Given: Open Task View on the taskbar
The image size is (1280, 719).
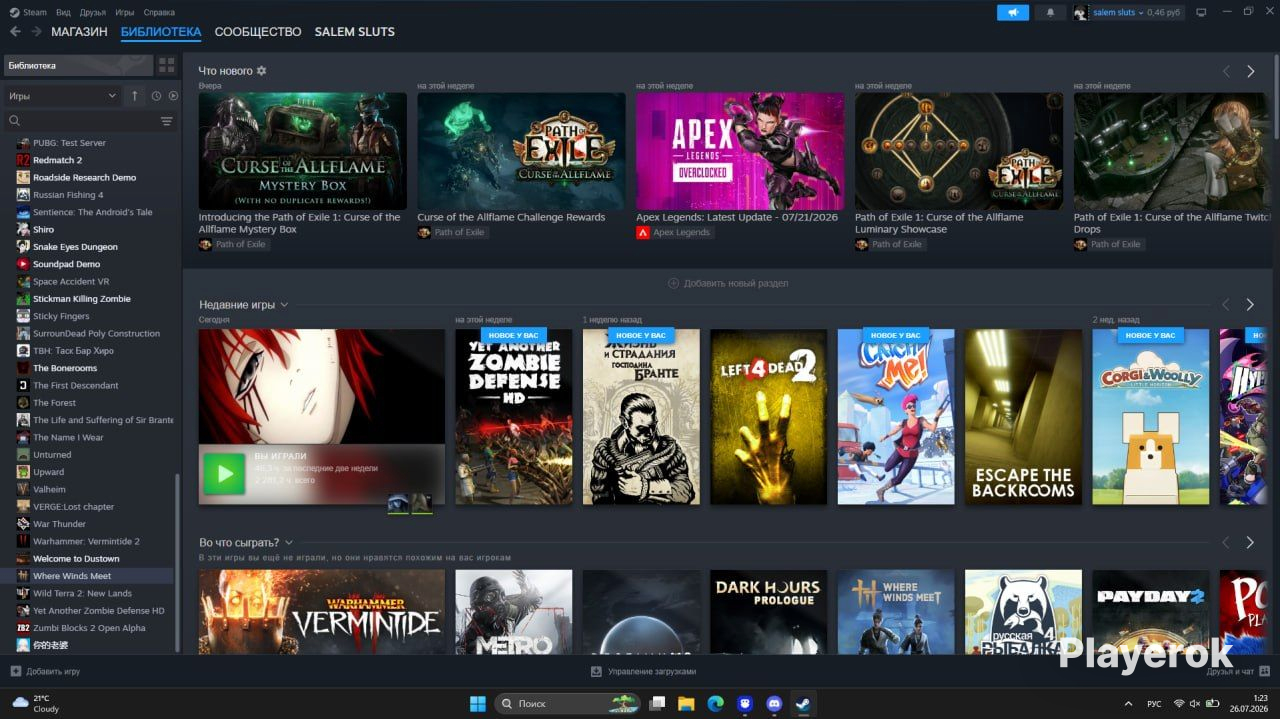Looking at the screenshot, I should (657, 703).
